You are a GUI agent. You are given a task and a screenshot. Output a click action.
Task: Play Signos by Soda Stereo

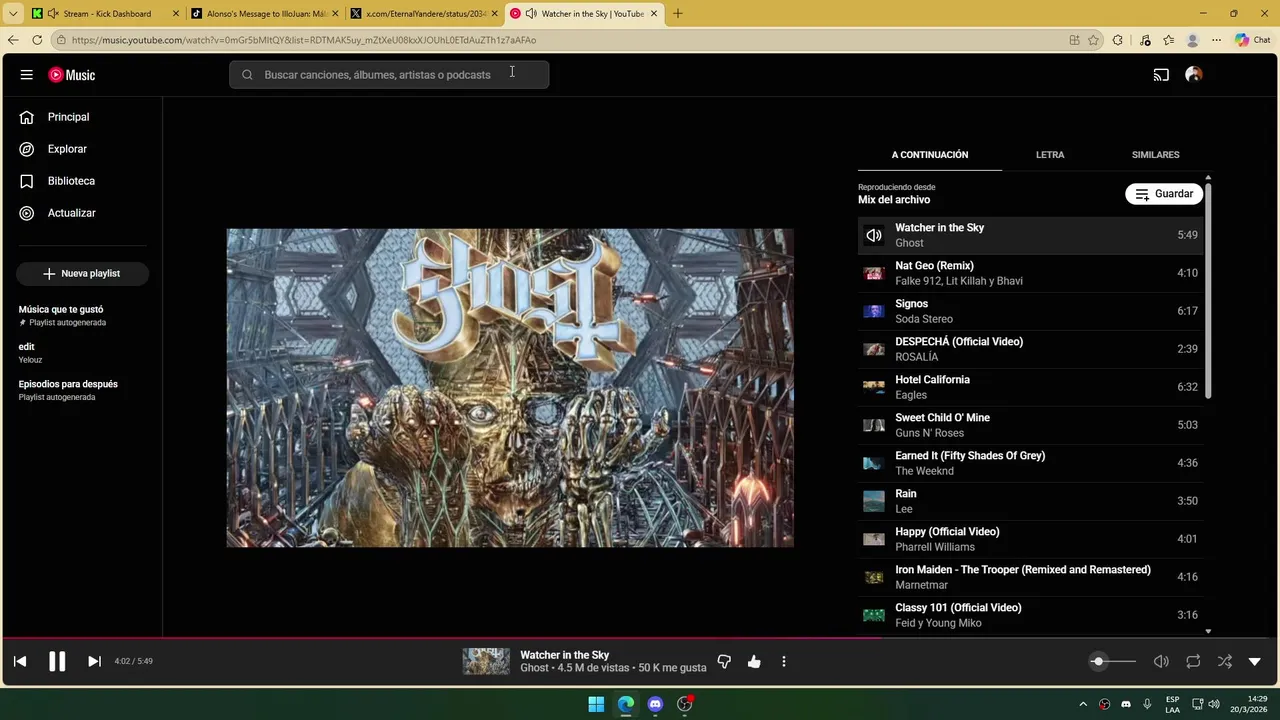point(1030,311)
